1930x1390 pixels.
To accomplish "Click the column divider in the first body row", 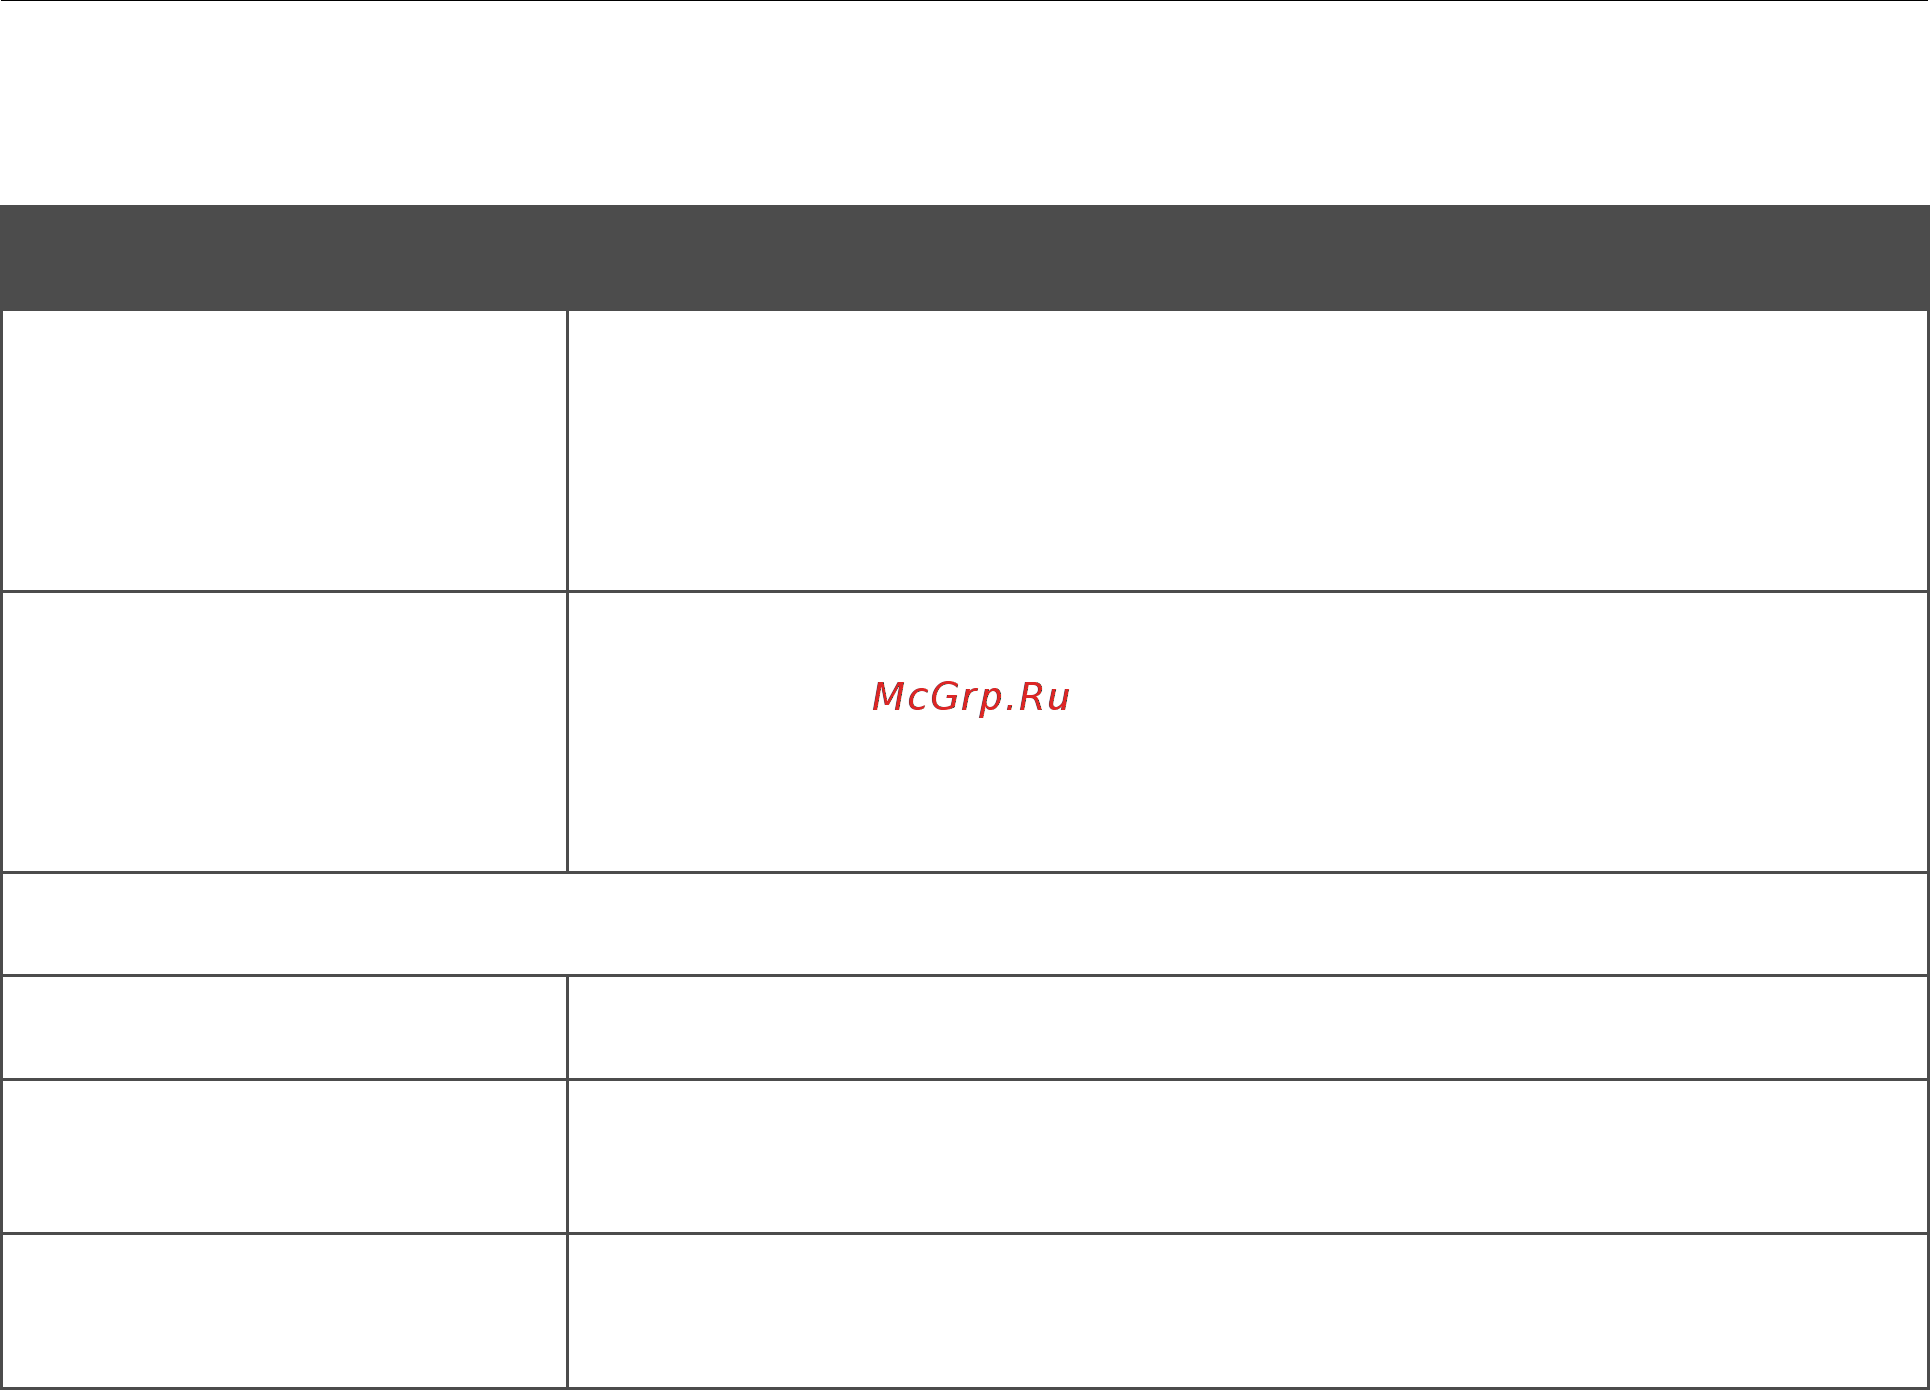I will click(567, 450).
